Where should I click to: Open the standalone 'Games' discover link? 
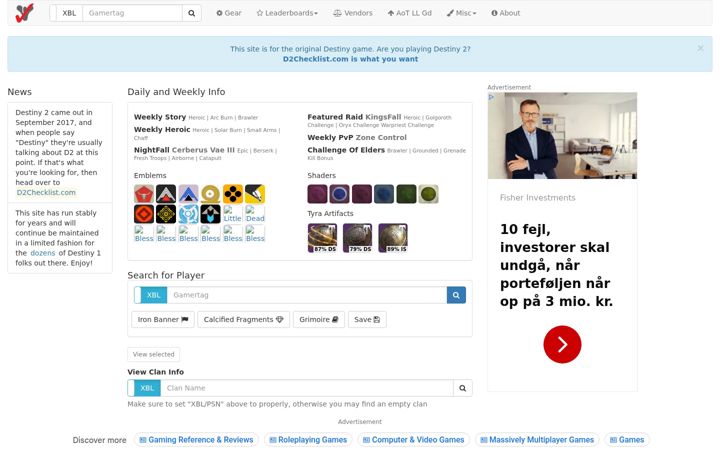627,440
